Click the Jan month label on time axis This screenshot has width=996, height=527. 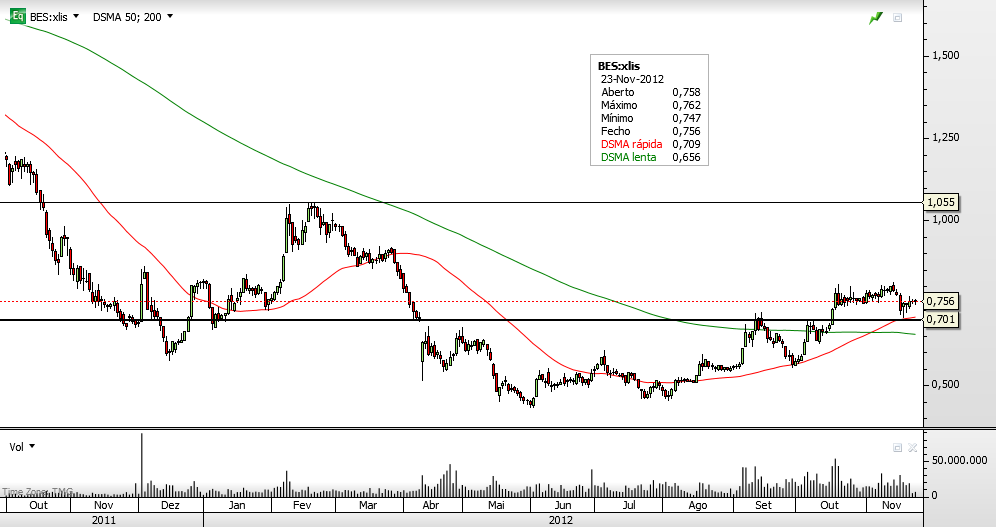tap(236, 505)
